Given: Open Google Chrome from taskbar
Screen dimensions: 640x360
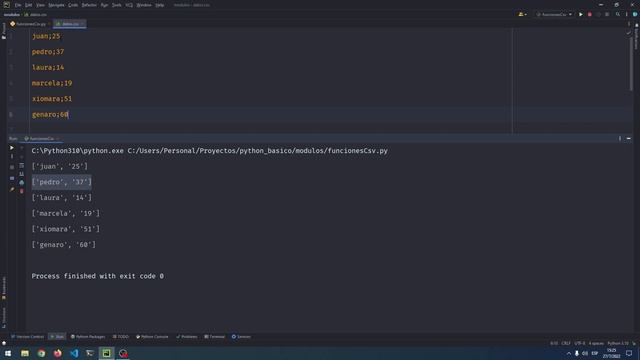Looking at the screenshot, I should [41, 353].
